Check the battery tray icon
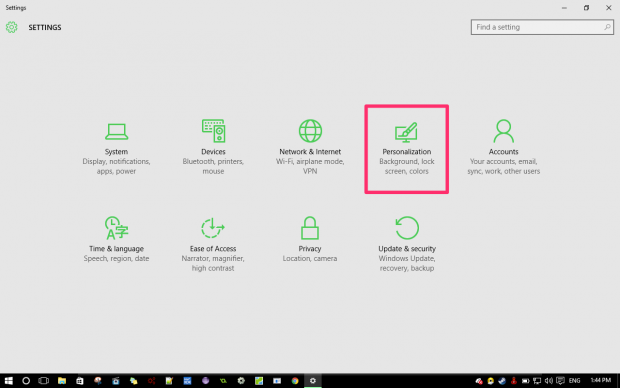This screenshot has width=620, height=388. [525, 381]
